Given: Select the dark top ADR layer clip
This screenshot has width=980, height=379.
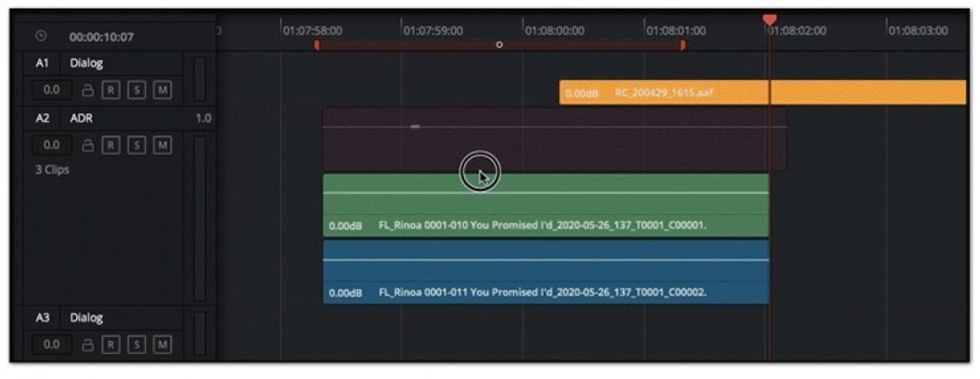Looking at the screenshot, I should (x=554, y=139).
